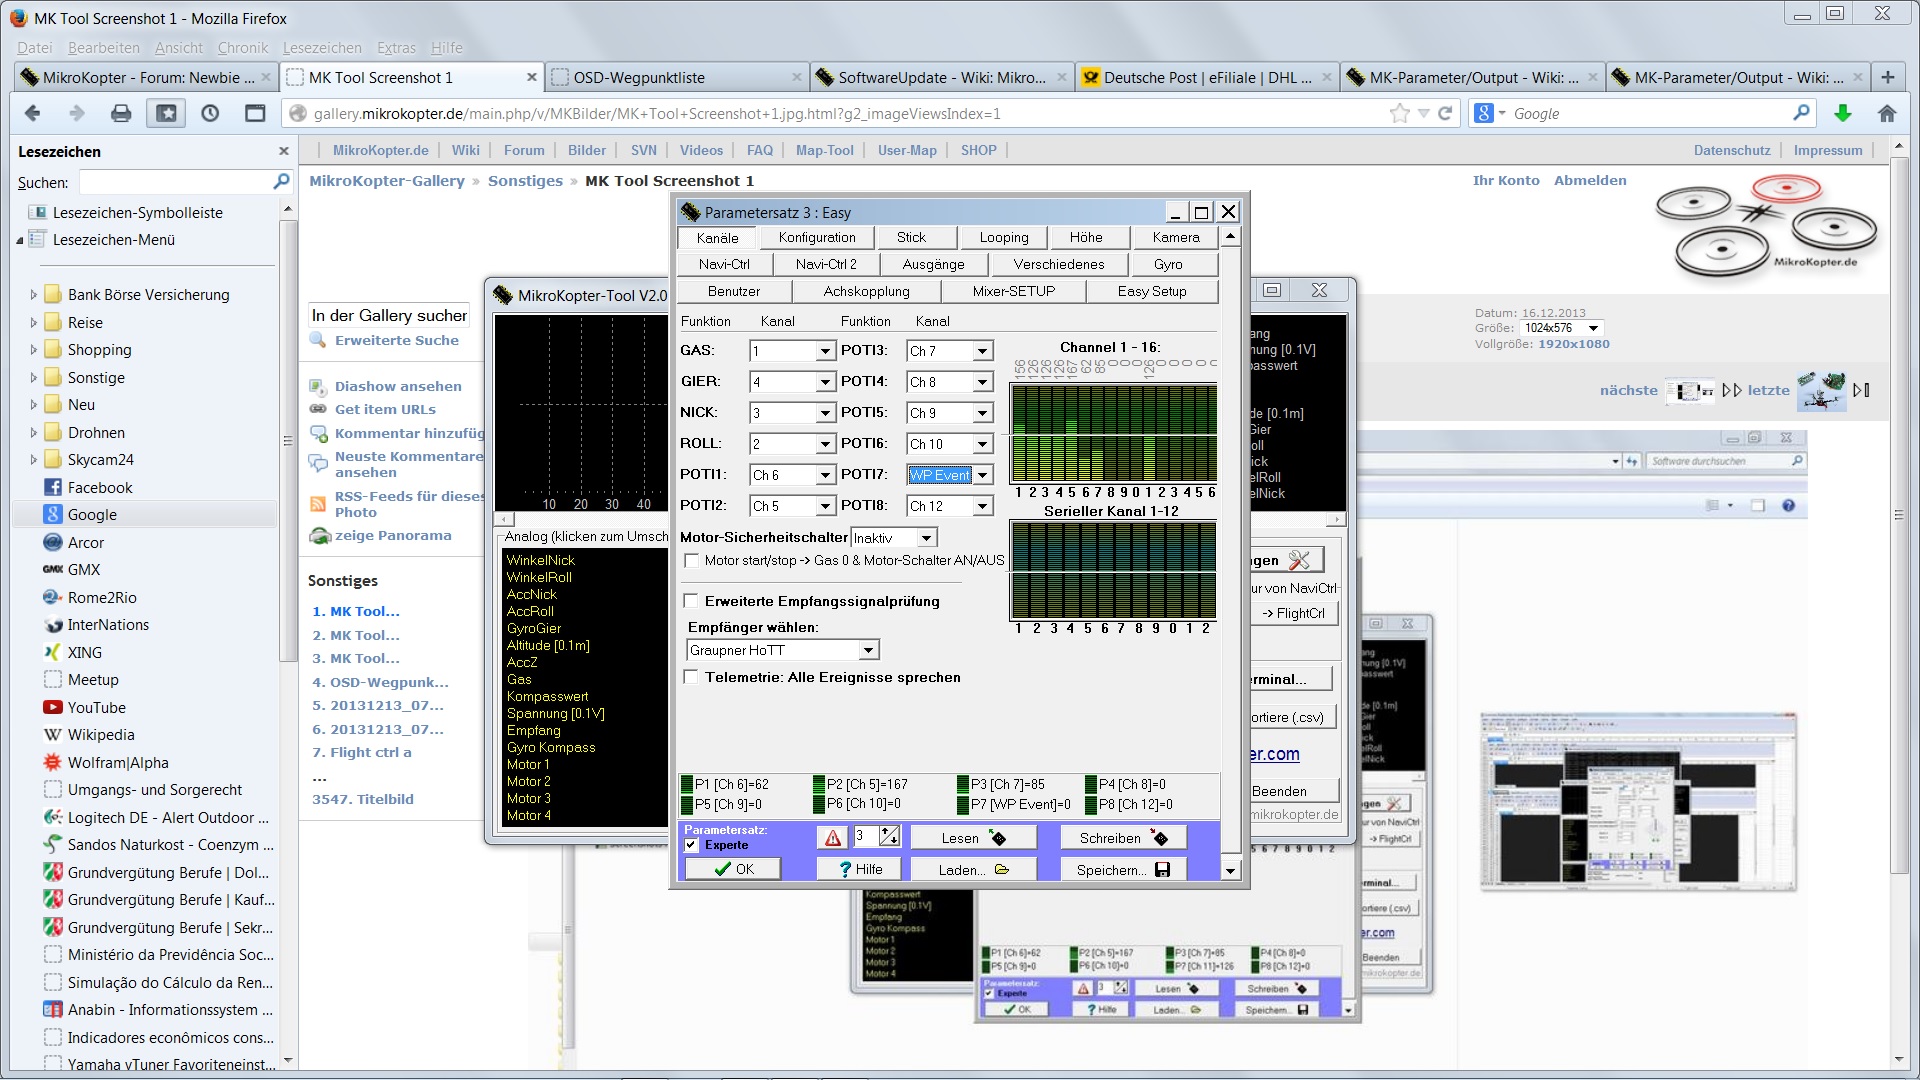Open the Motor-Sicherheitsschalter Inaktiv dropdown
1920x1080 pixels.
[x=927, y=538]
